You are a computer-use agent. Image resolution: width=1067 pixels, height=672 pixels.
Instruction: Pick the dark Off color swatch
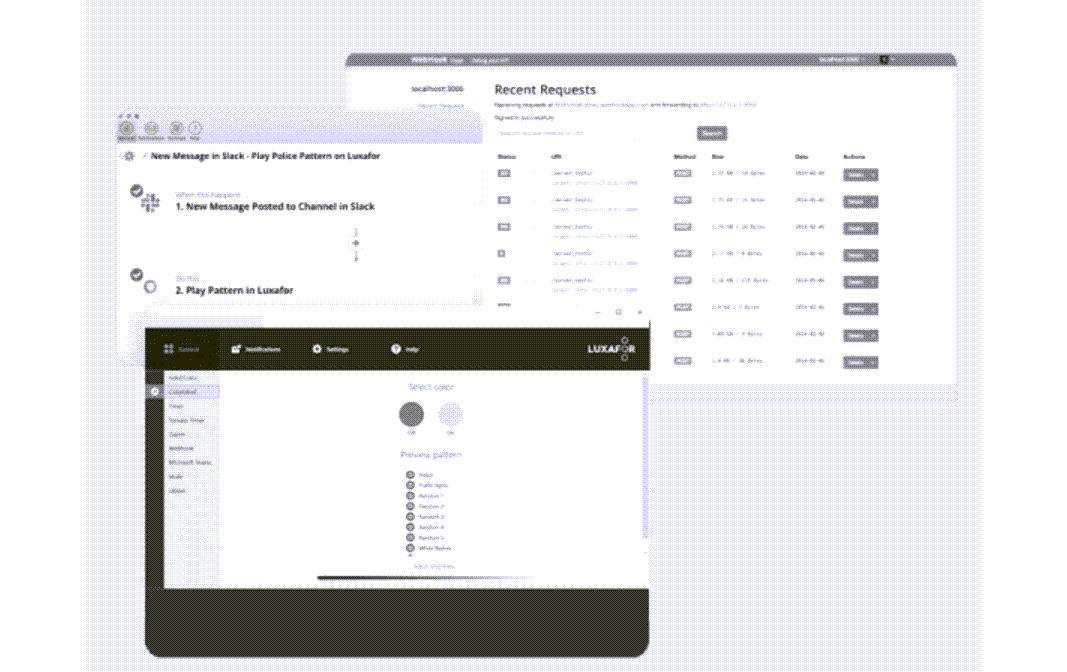411,414
